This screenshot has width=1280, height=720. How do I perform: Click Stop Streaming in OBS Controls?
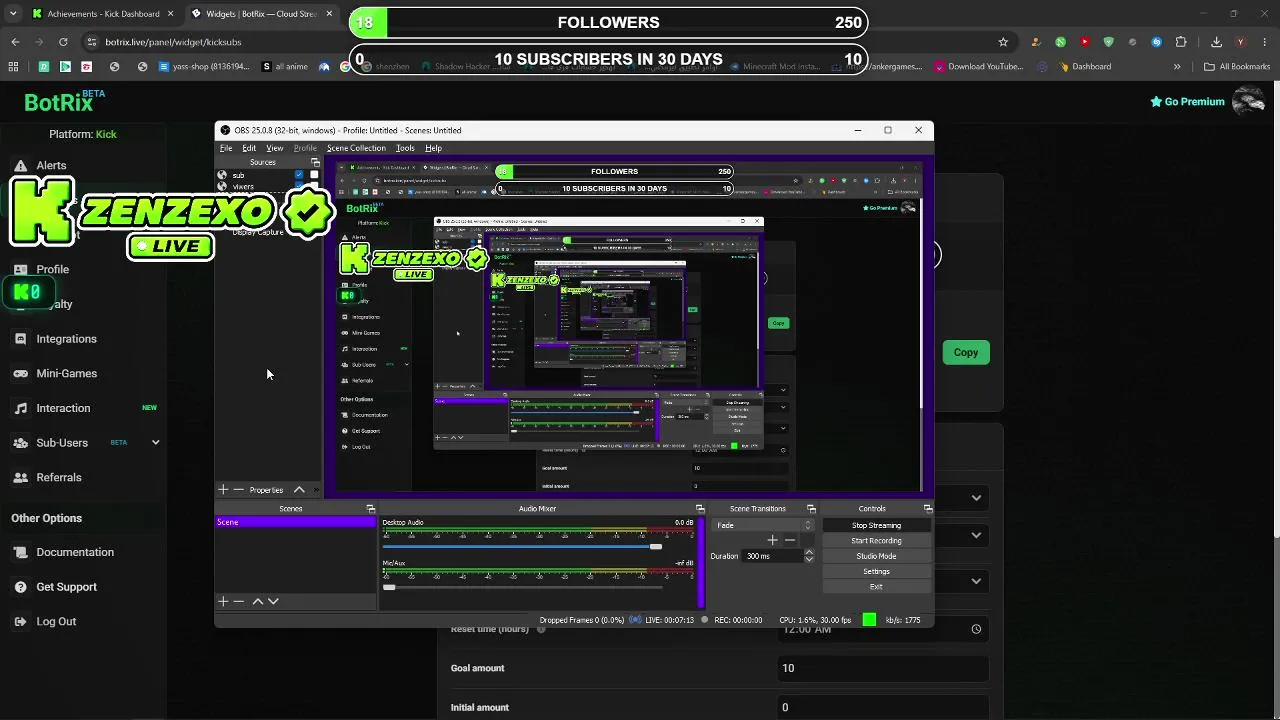(x=876, y=525)
